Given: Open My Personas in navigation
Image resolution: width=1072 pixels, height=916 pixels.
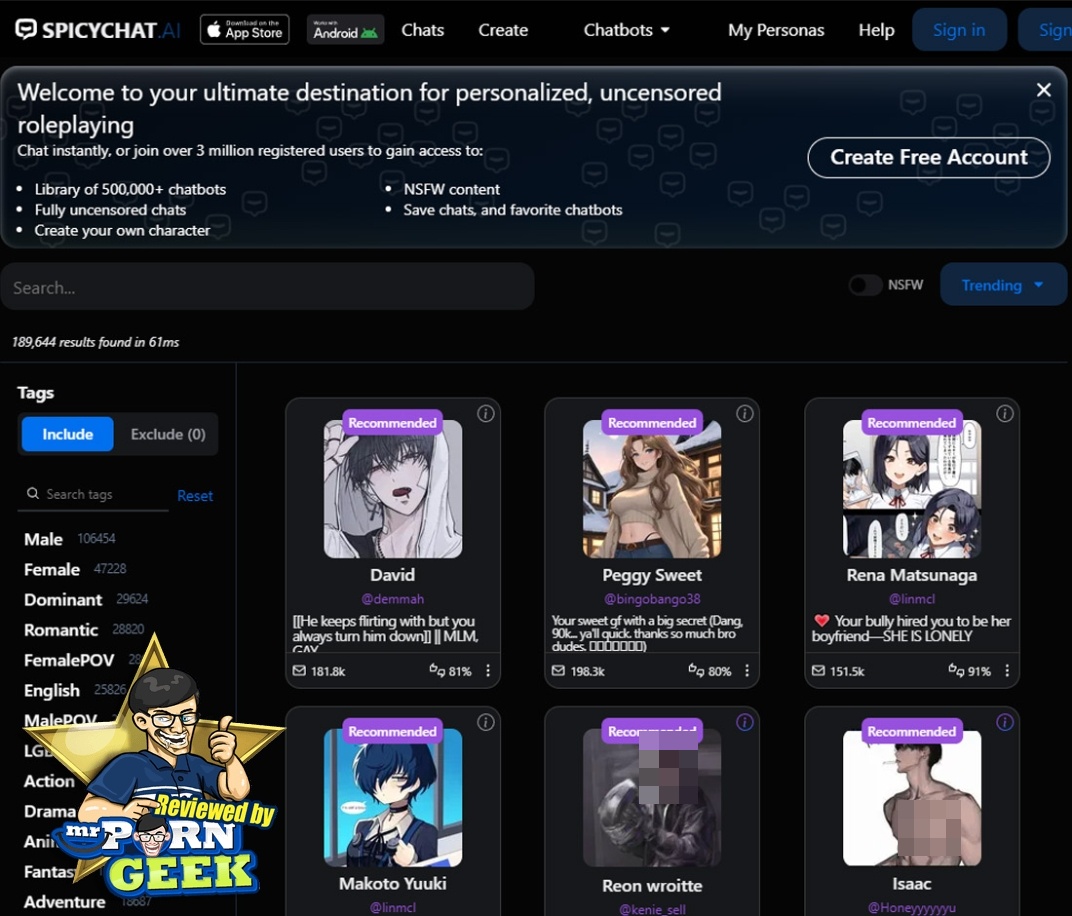Looking at the screenshot, I should click(776, 30).
